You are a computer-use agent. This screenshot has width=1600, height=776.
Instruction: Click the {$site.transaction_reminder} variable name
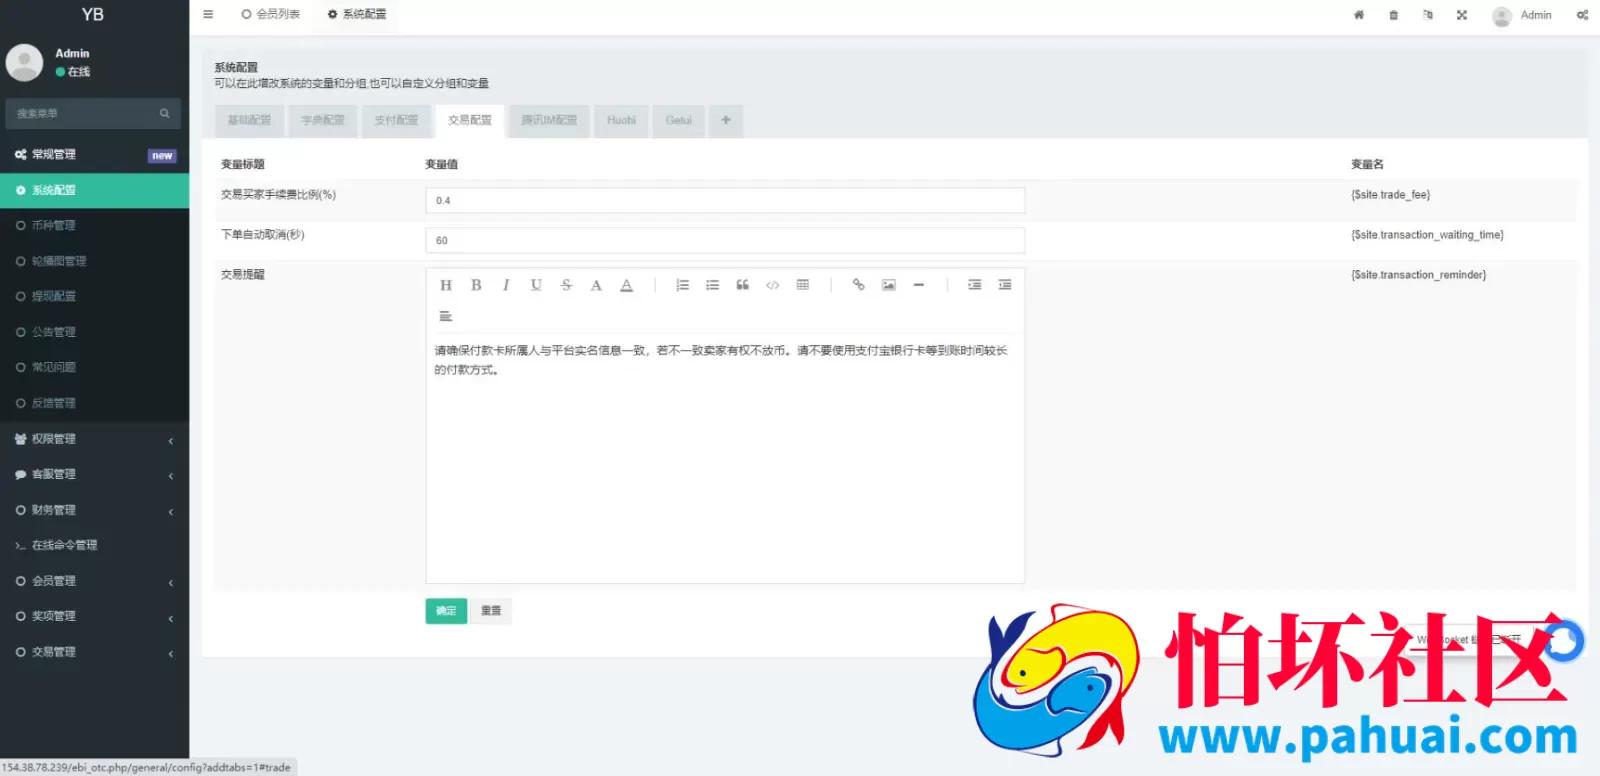pos(1418,275)
